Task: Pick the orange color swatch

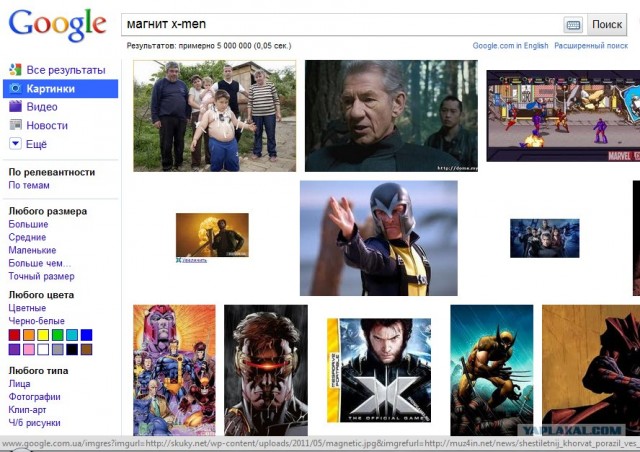Action: coord(29,335)
